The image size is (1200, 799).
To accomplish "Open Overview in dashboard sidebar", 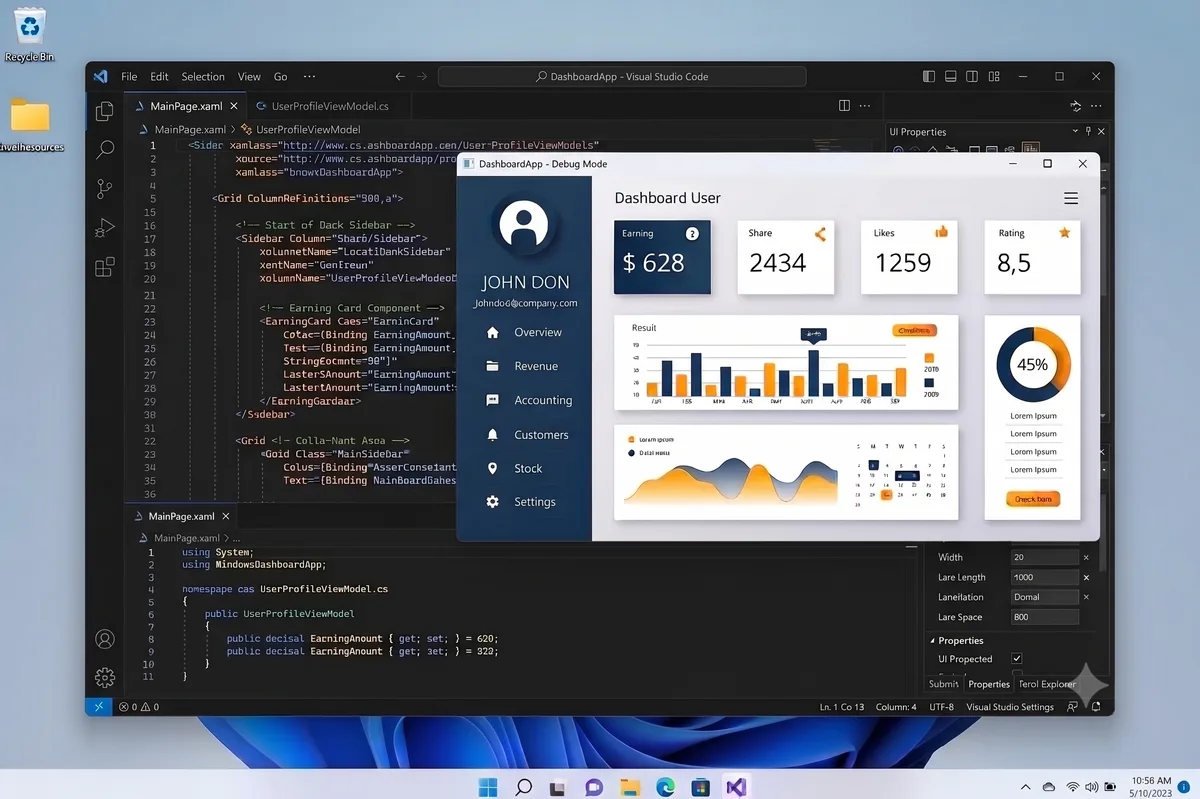I will (523, 332).
